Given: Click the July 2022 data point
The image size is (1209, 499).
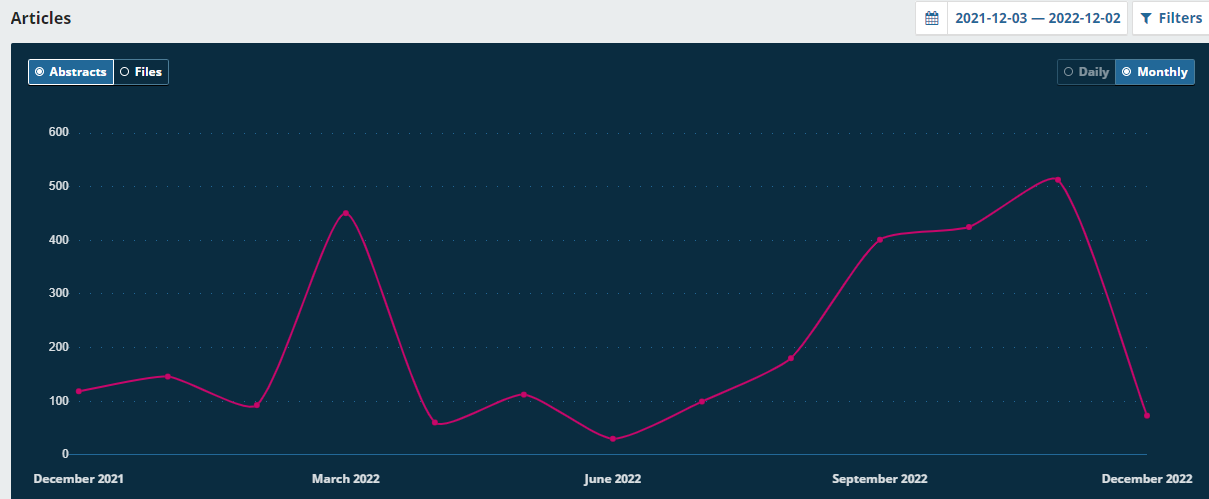Looking at the screenshot, I should coord(702,401).
